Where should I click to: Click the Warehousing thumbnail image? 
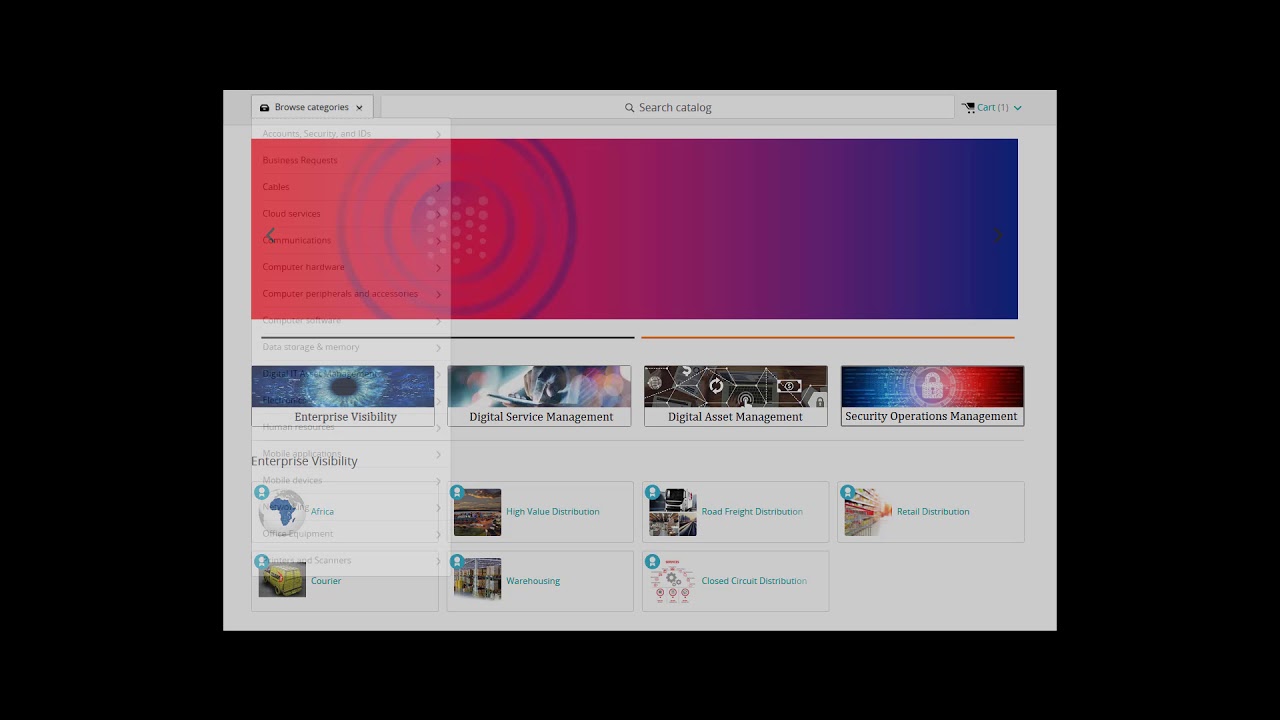point(477,580)
